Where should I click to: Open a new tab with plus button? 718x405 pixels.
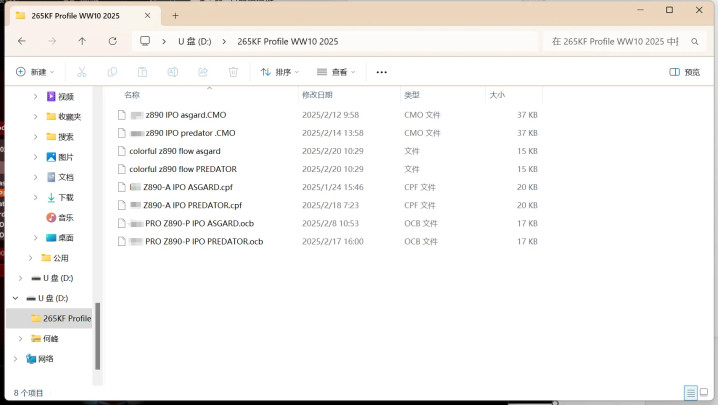[x=175, y=16]
